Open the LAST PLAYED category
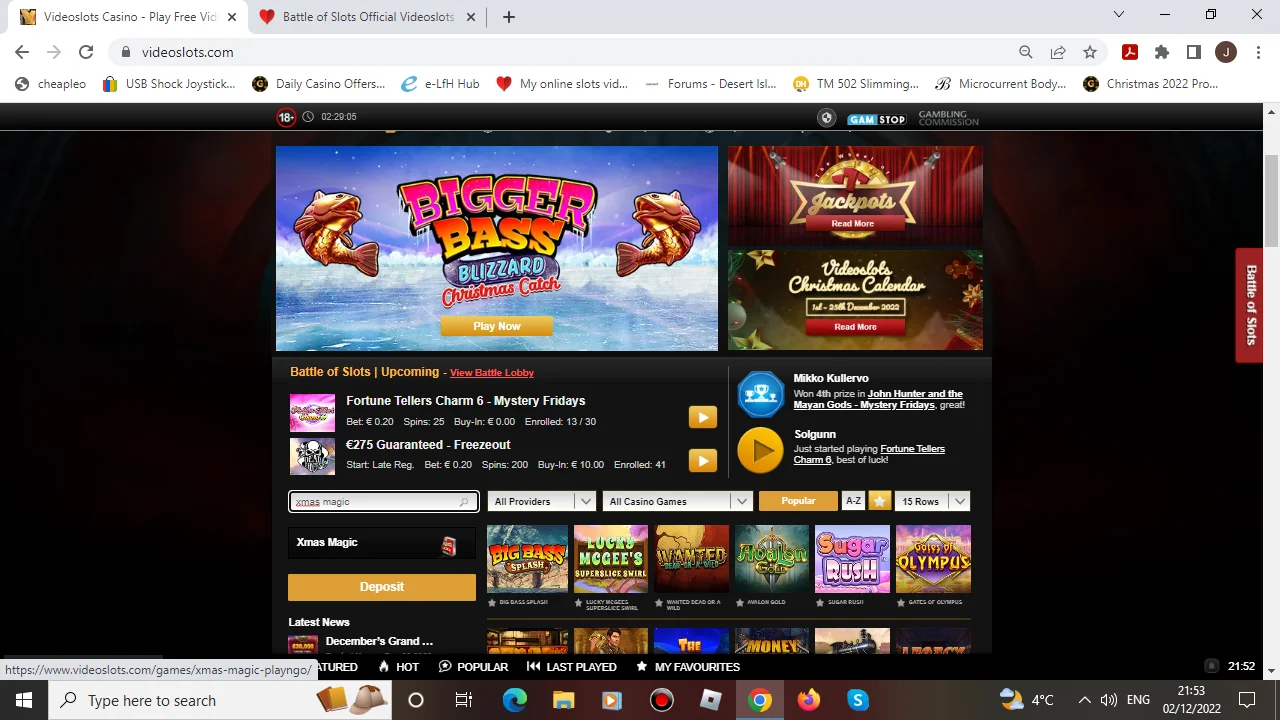 point(571,667)
